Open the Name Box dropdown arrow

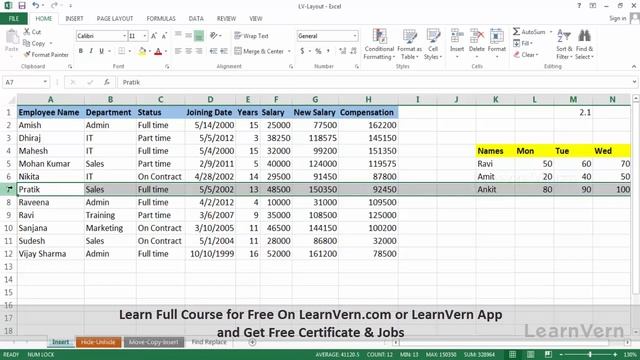click(x=45, y=82)
